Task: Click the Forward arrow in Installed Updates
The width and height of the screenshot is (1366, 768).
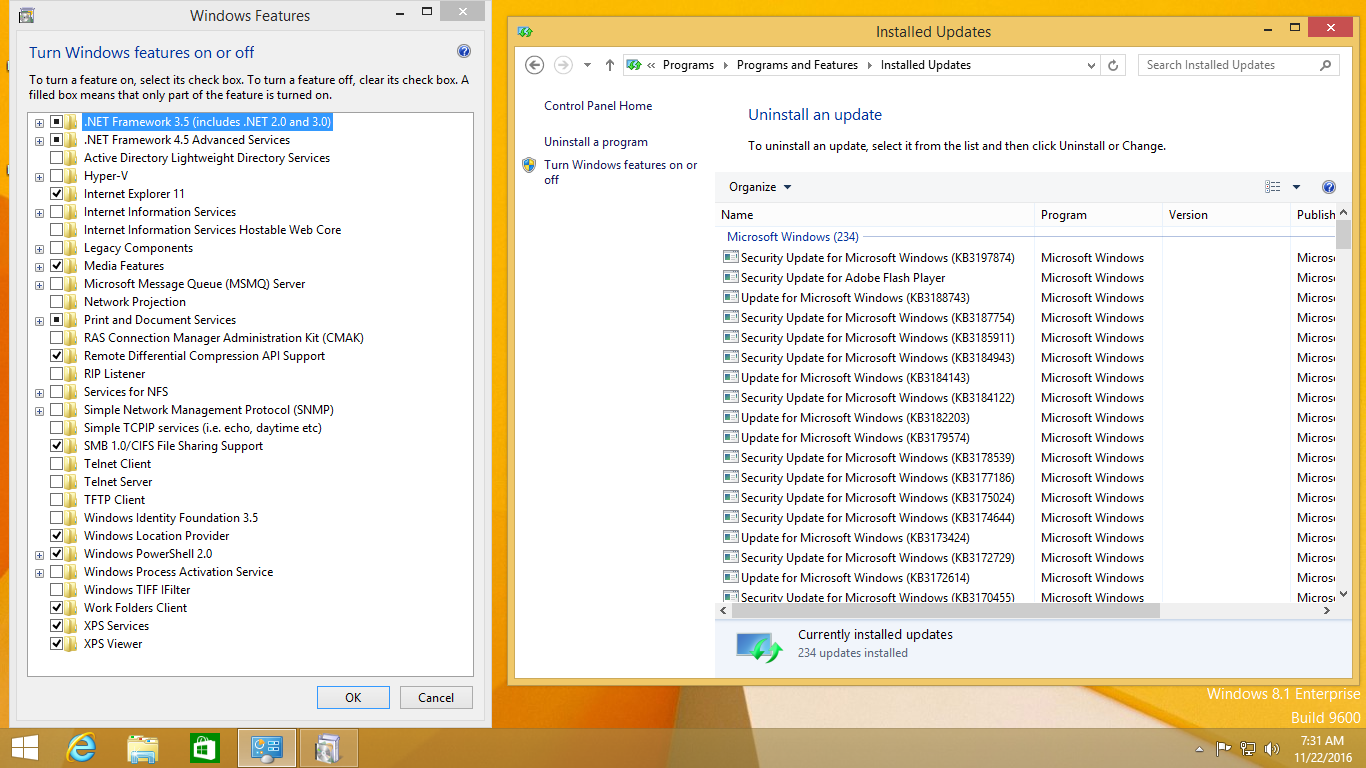Action: 563,65
